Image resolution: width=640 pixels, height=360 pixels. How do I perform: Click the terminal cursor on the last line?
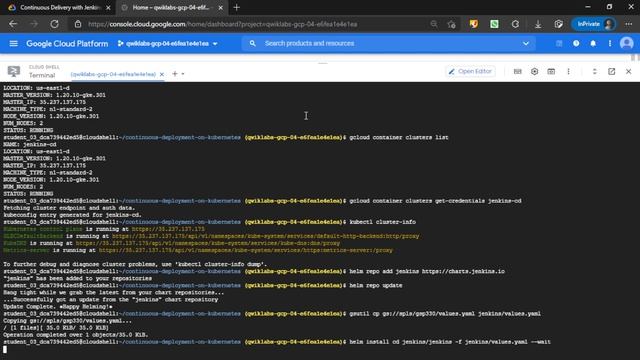pyautogui.click(x=5, y=349)
